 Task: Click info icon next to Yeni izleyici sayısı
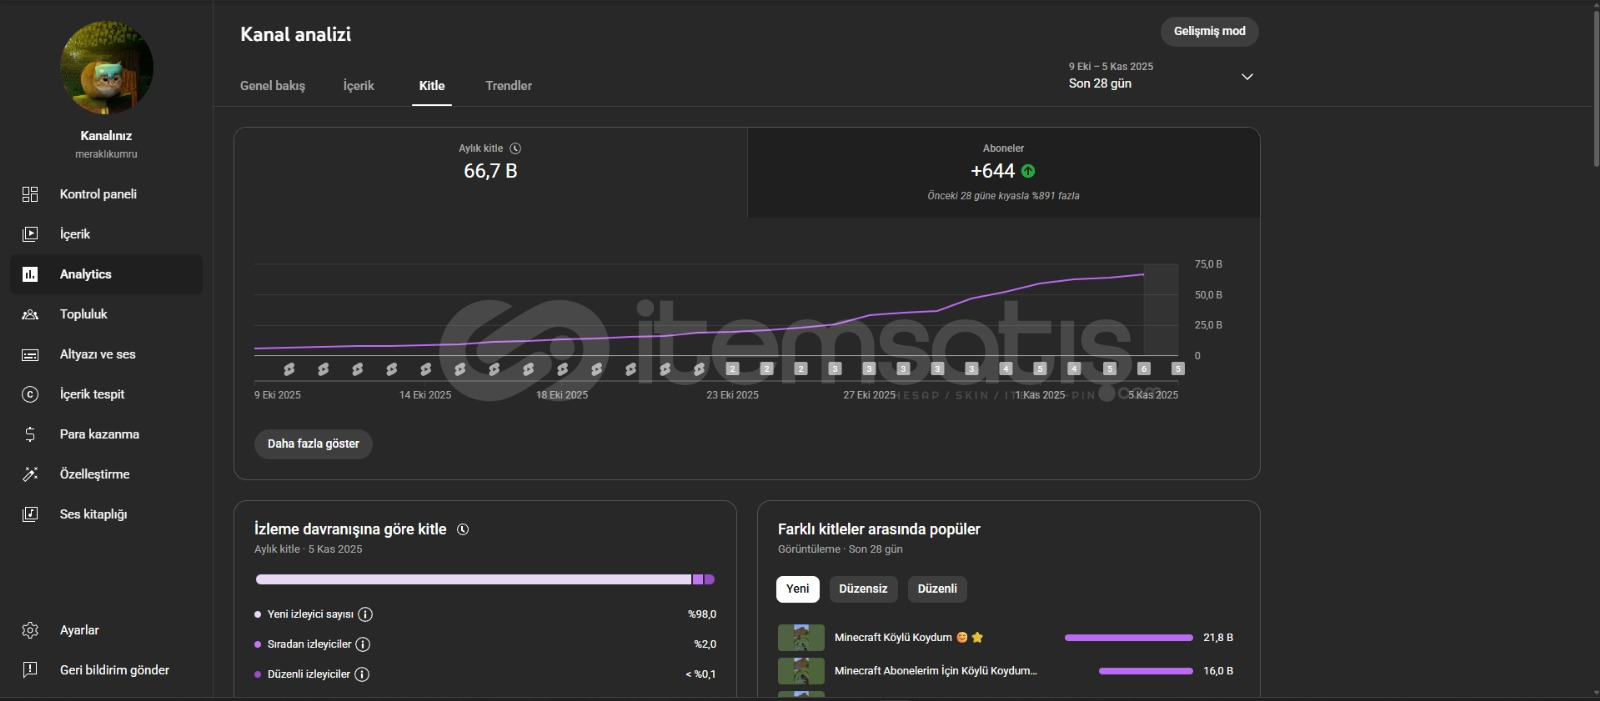[x=366, y=615]
